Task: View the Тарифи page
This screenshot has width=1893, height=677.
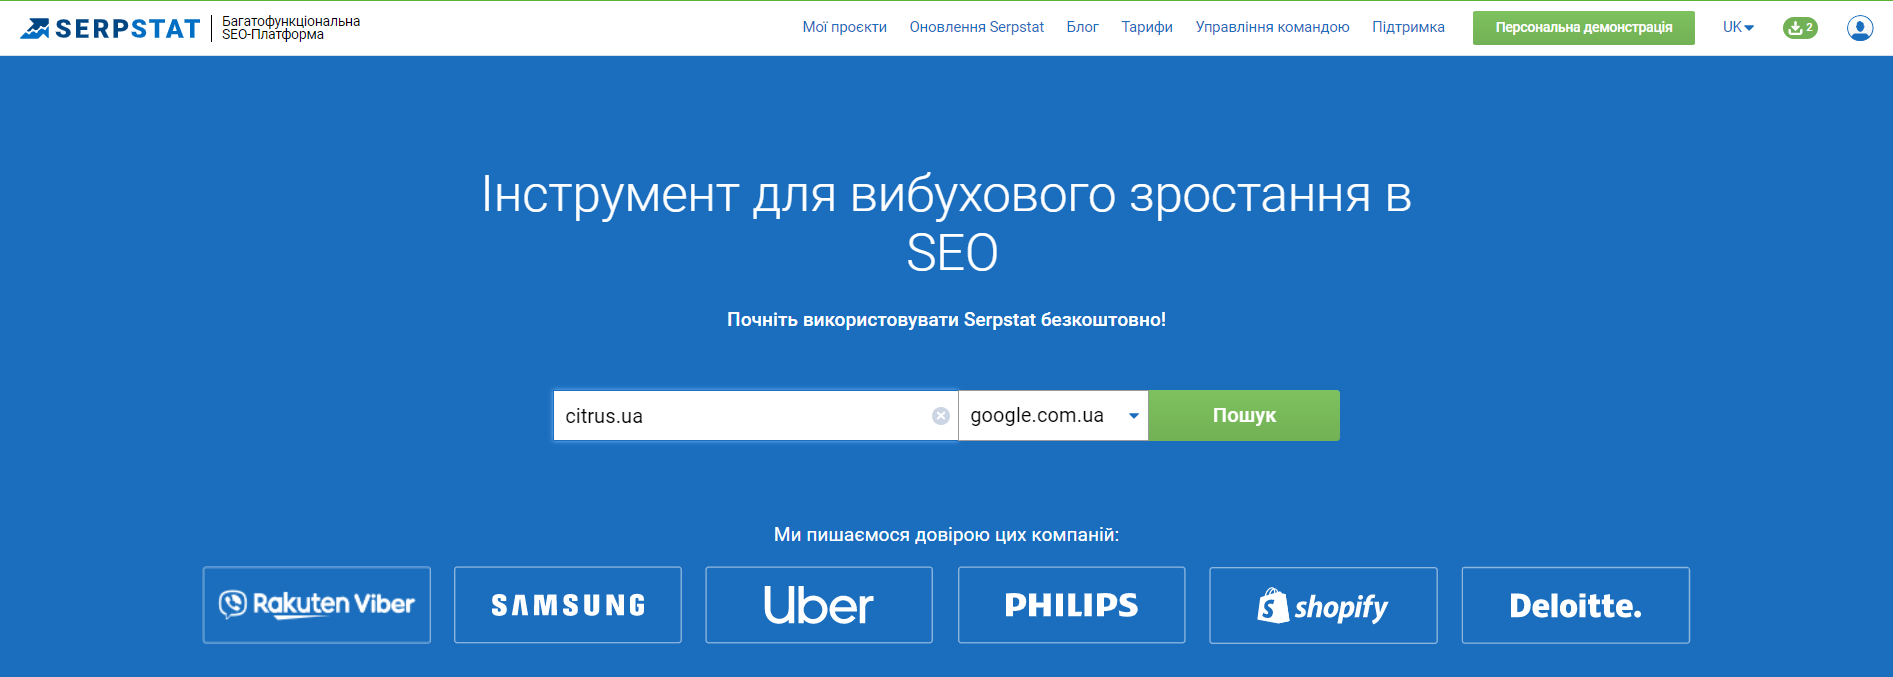Action: pos(1147,27)
